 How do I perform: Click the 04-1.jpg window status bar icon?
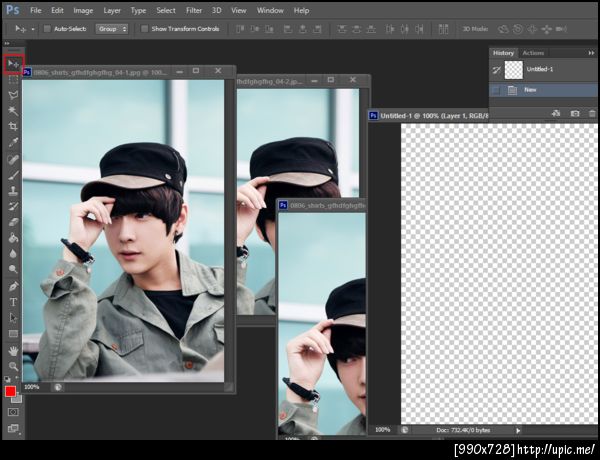[x=58, y=387]
